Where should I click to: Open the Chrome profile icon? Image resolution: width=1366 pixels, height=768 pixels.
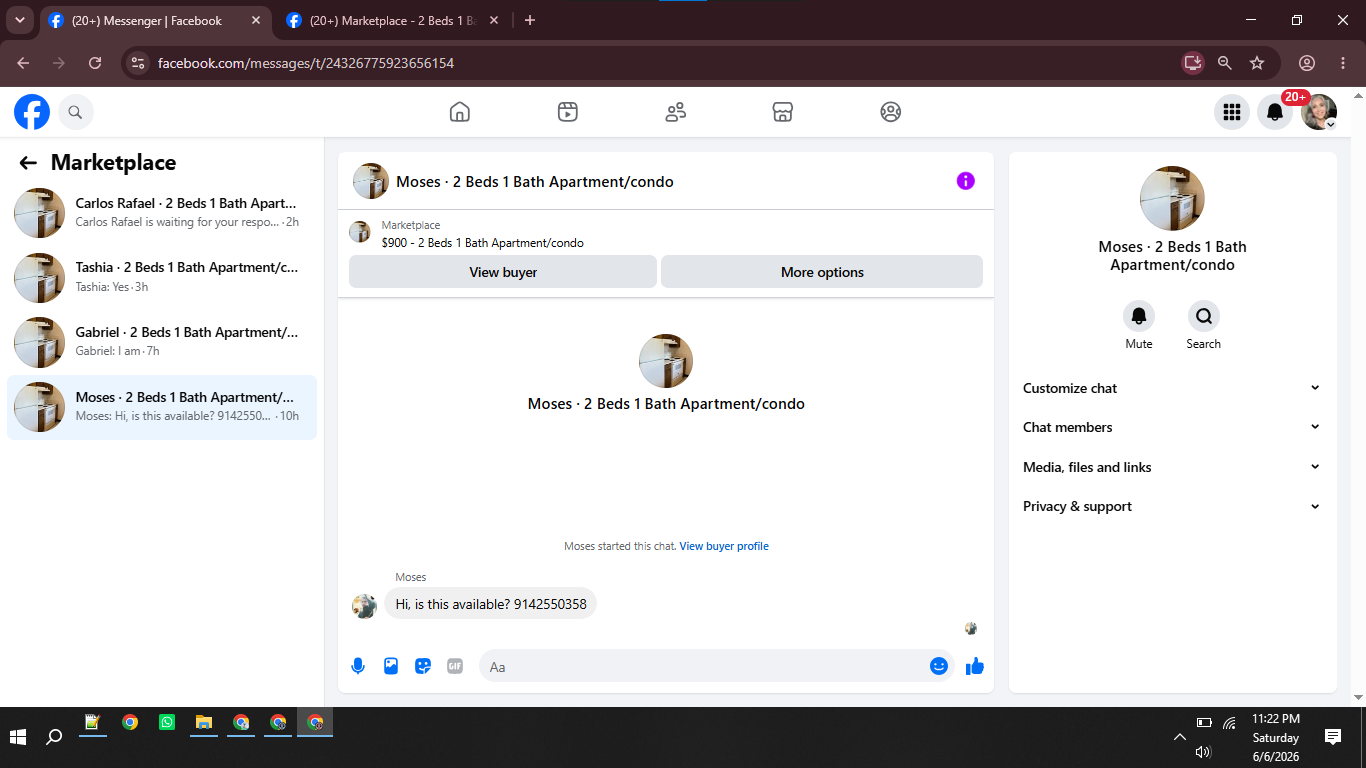point(1307,63)
